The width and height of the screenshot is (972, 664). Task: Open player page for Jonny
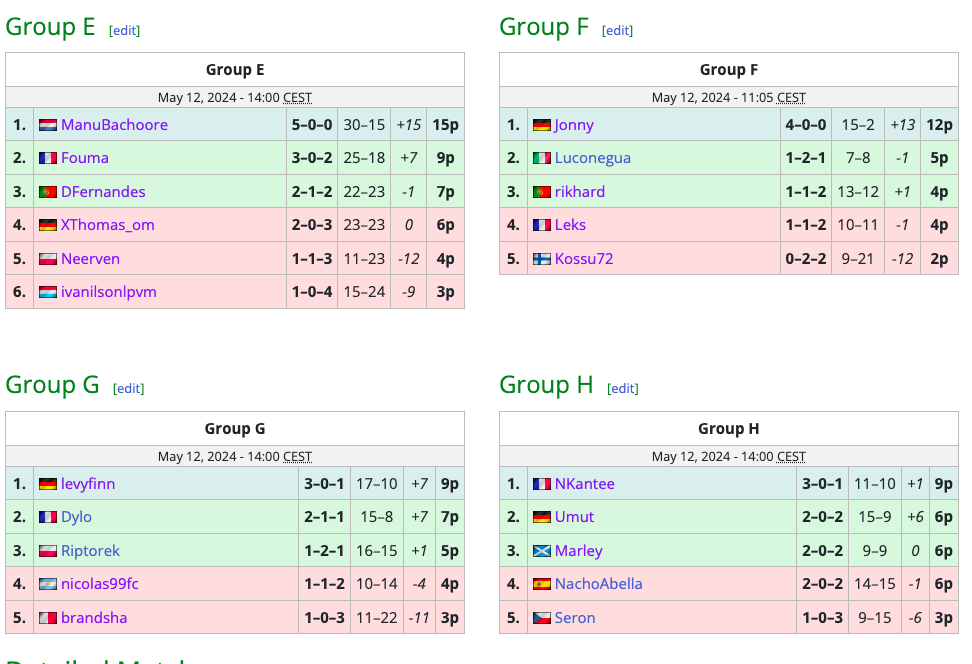click(x=574, y=125)
